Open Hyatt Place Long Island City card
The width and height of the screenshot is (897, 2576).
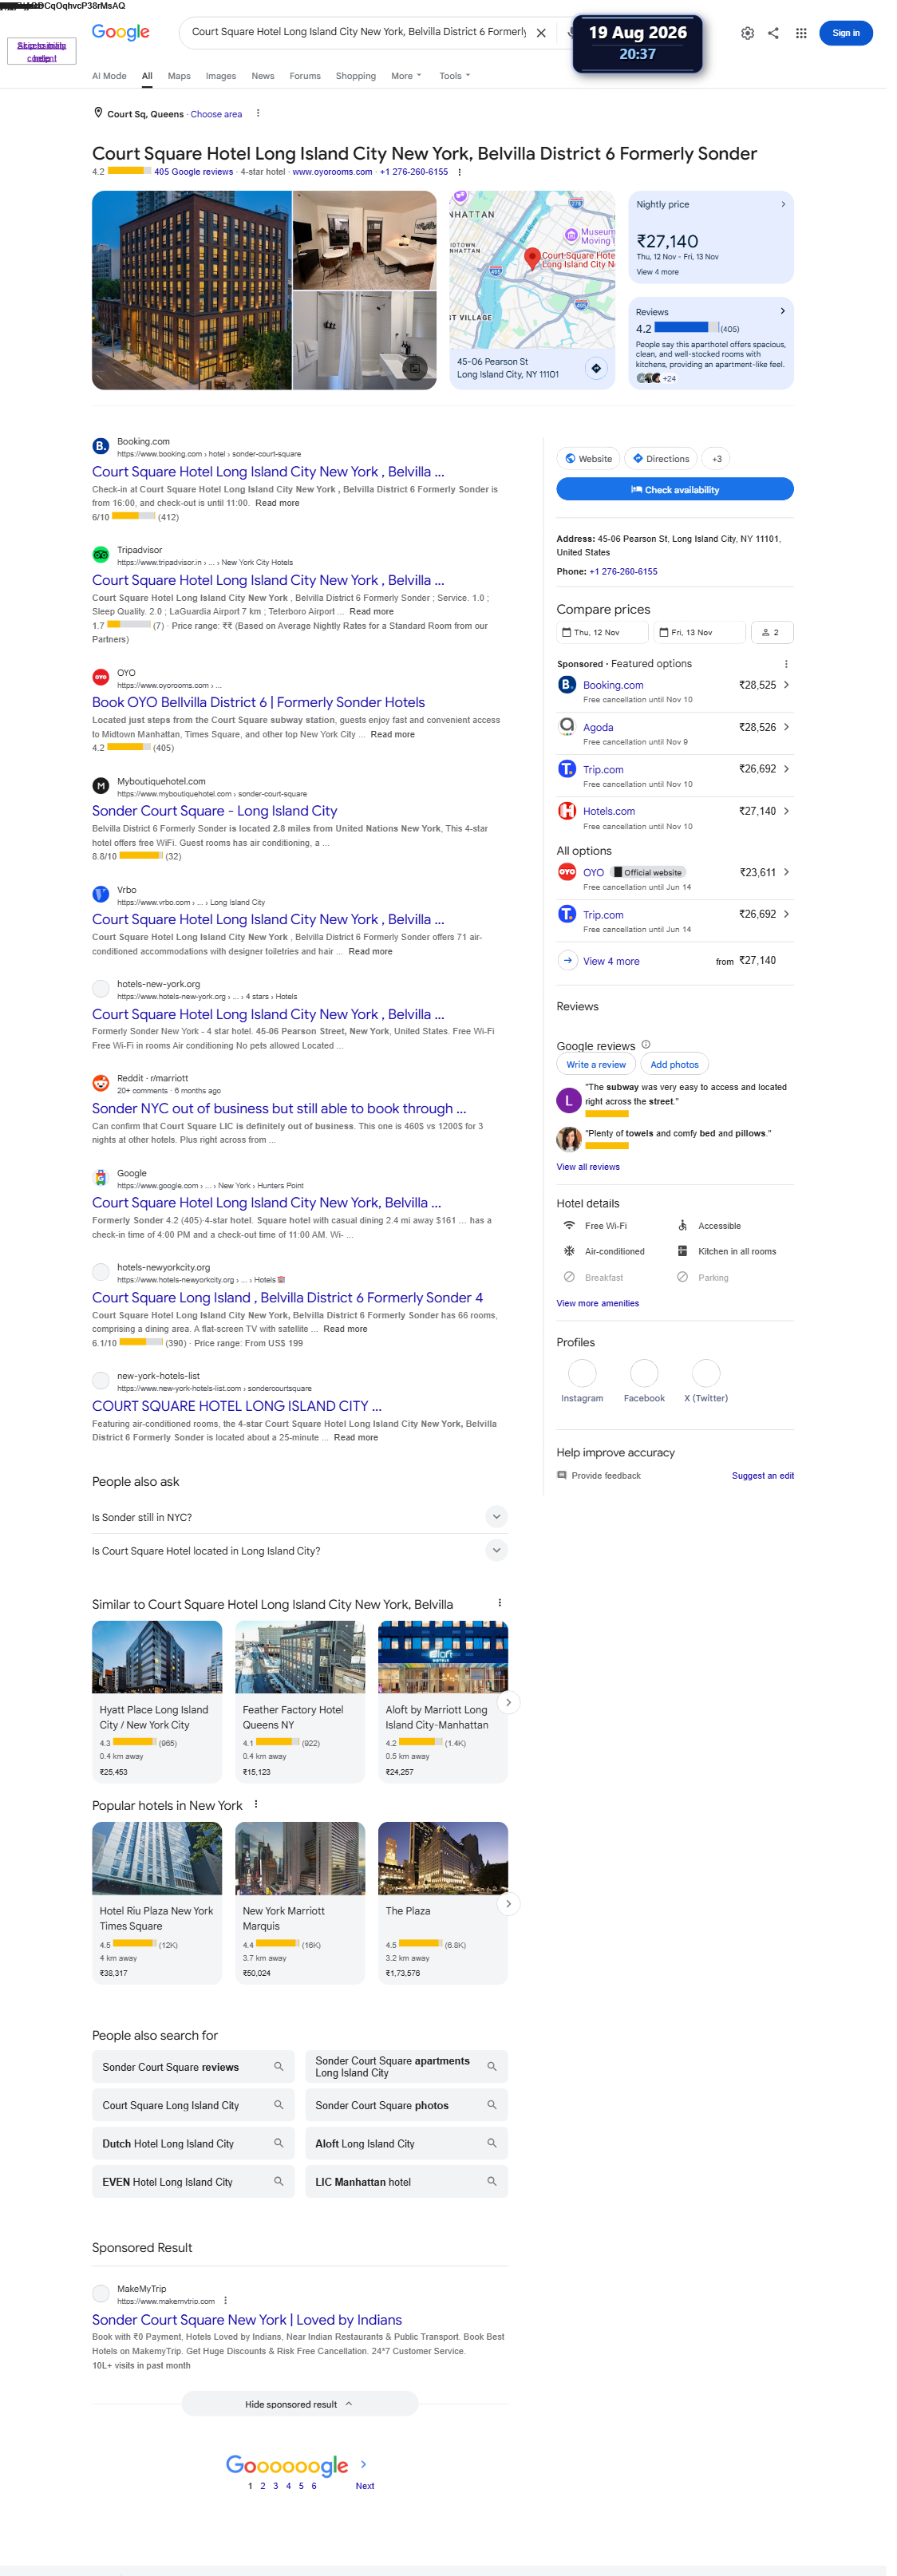coord(157,1702)
